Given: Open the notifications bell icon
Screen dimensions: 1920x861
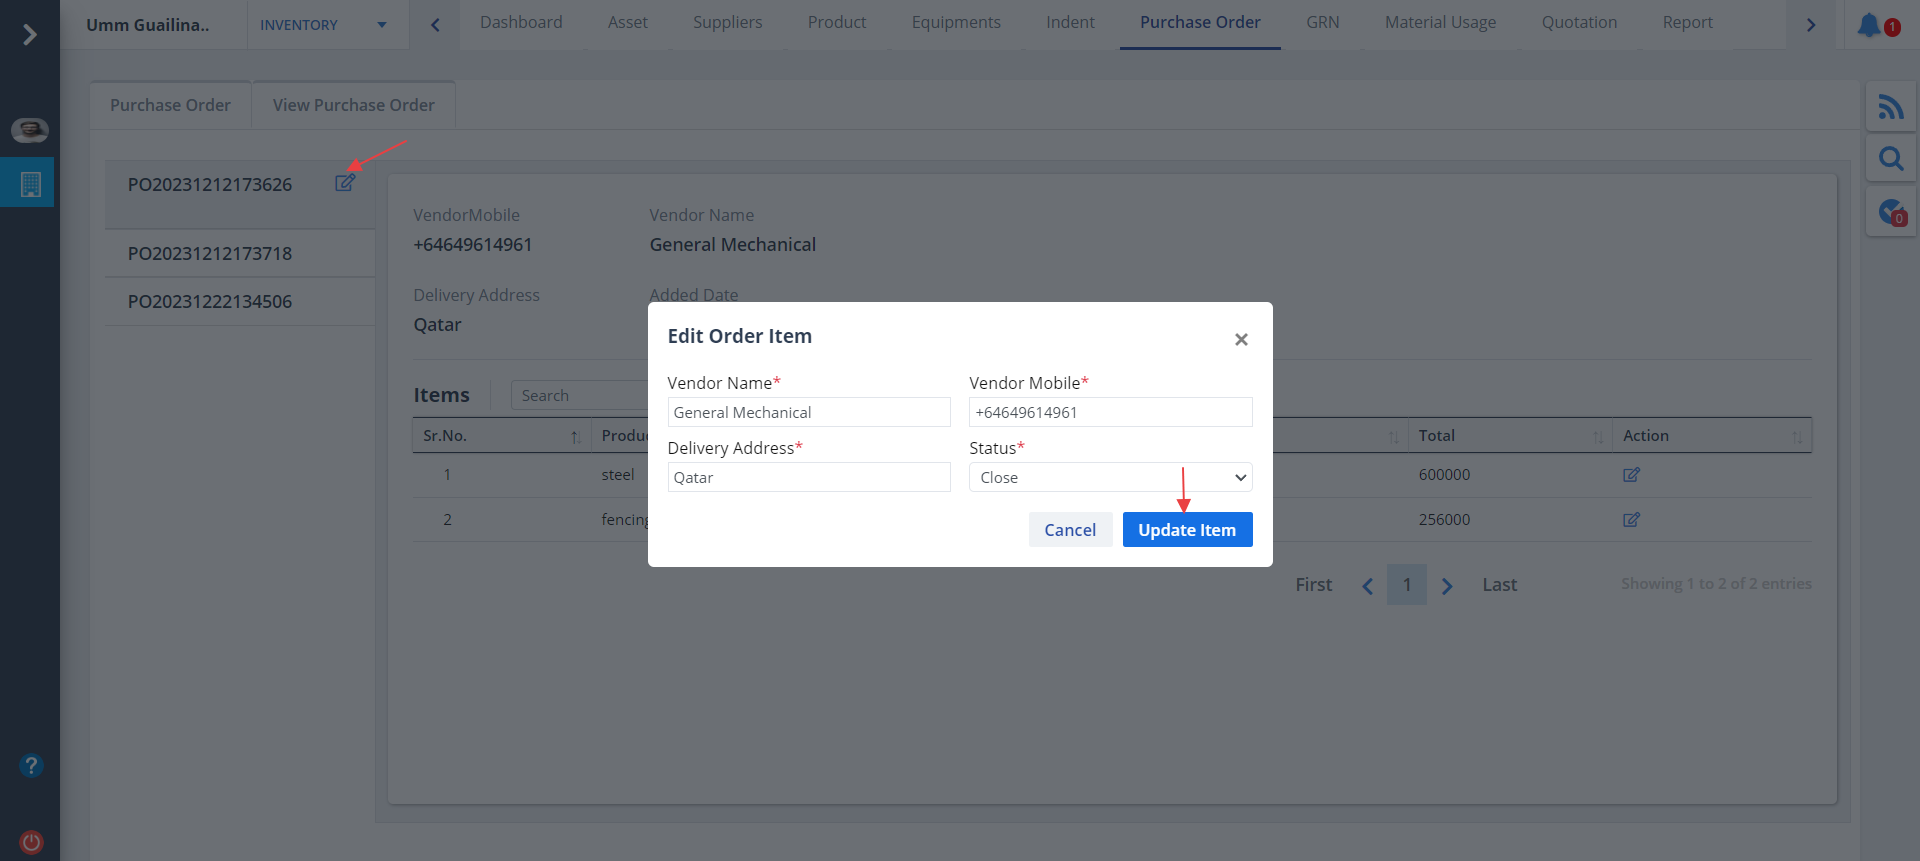Looking at the screenshot, I should click(x=1869, y=25).
